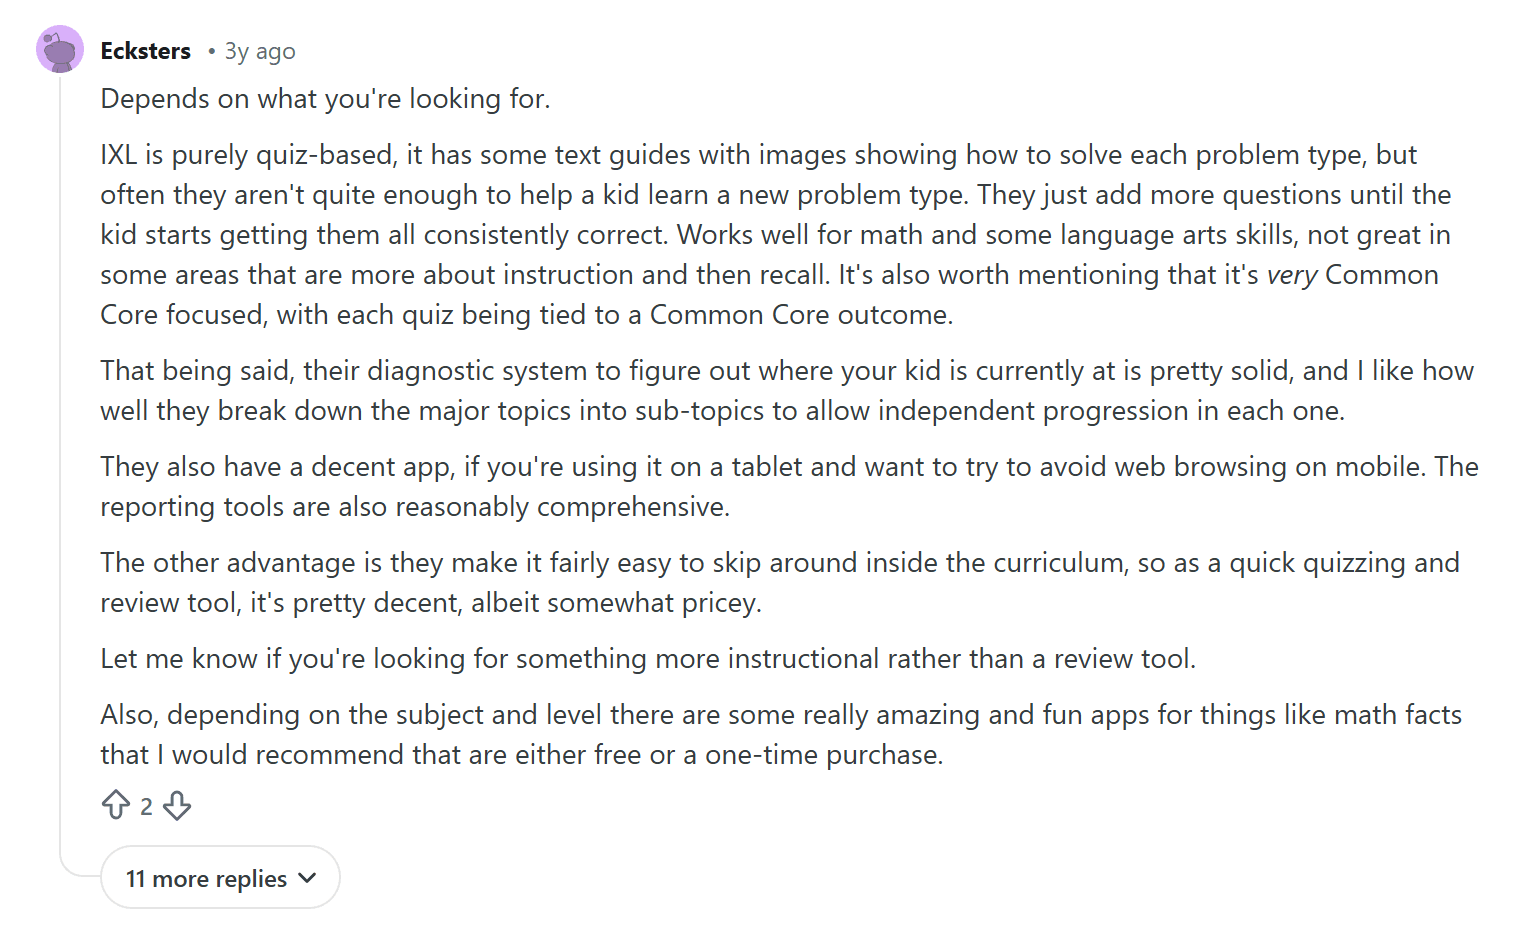1517x929 pixels.
Task: Open the commenter's profile via the avatar image
Action: 60,48
